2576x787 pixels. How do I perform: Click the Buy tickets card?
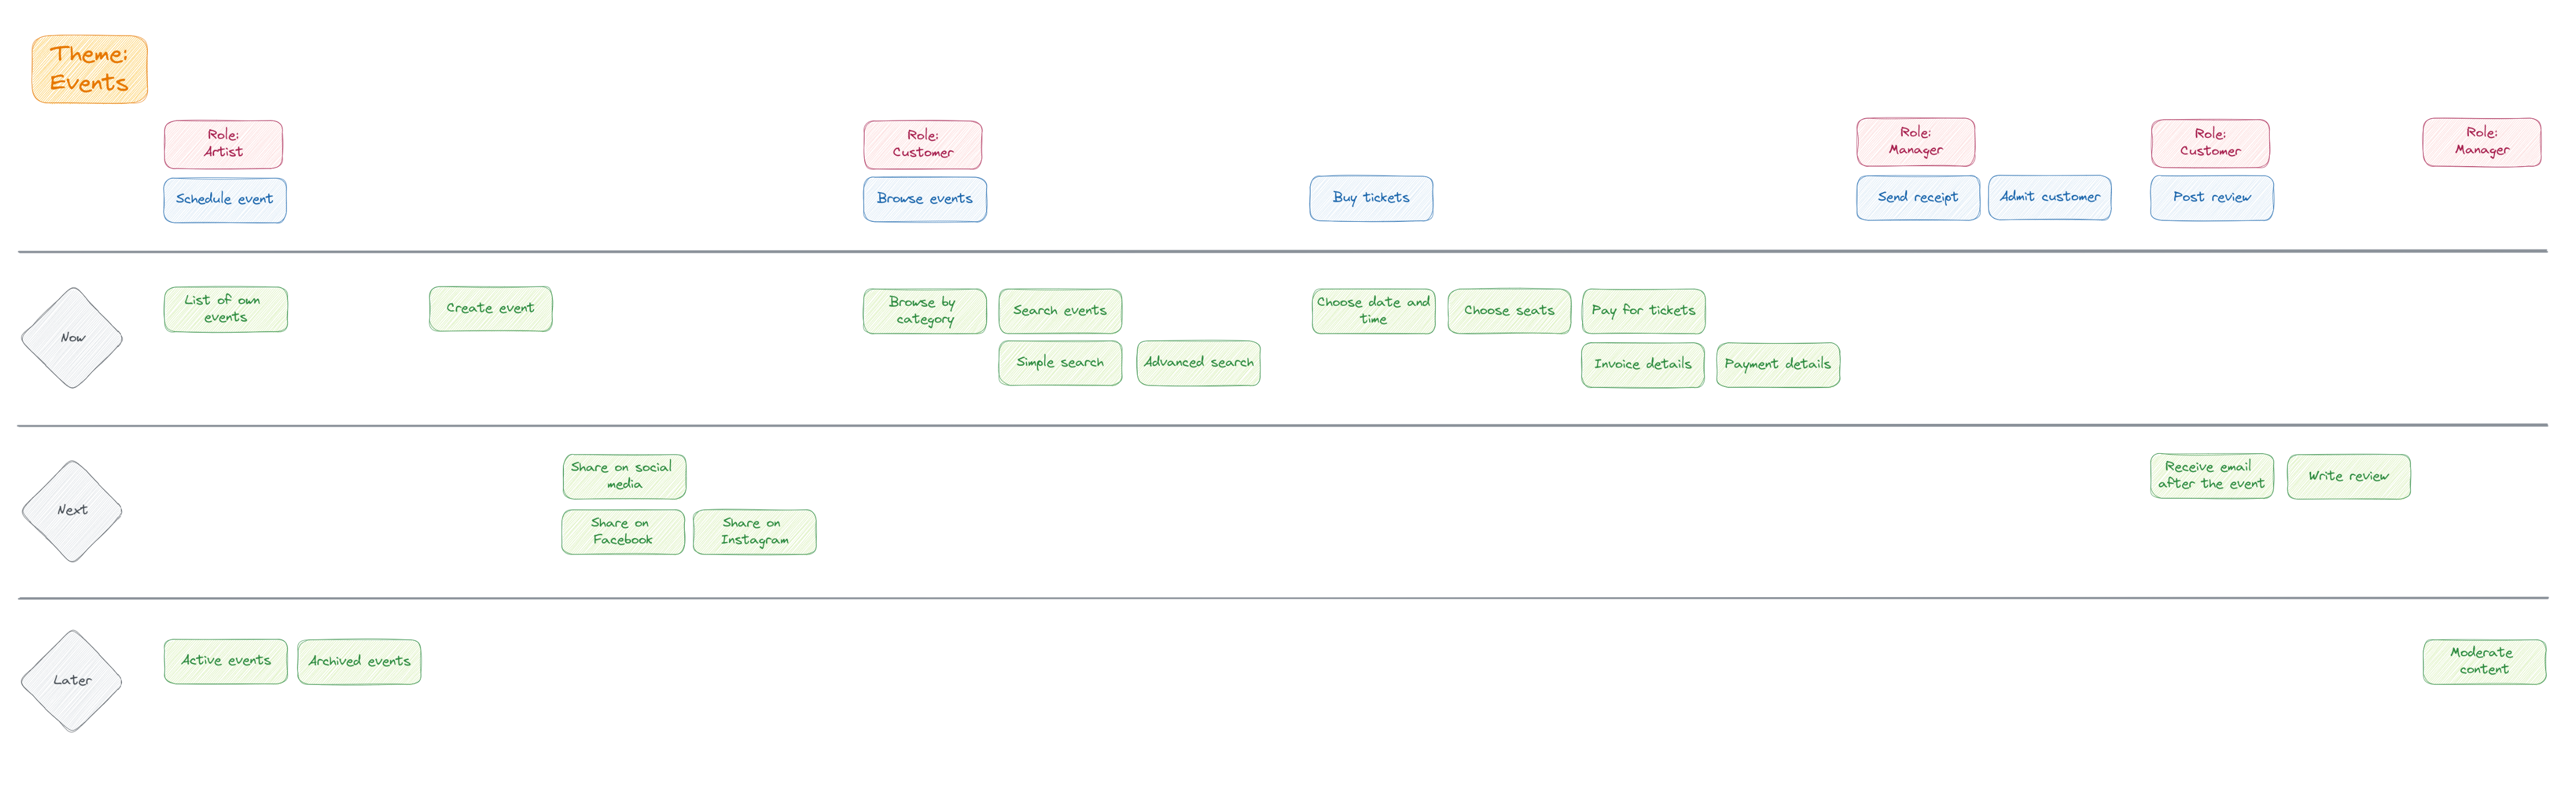coord(1371,198)
